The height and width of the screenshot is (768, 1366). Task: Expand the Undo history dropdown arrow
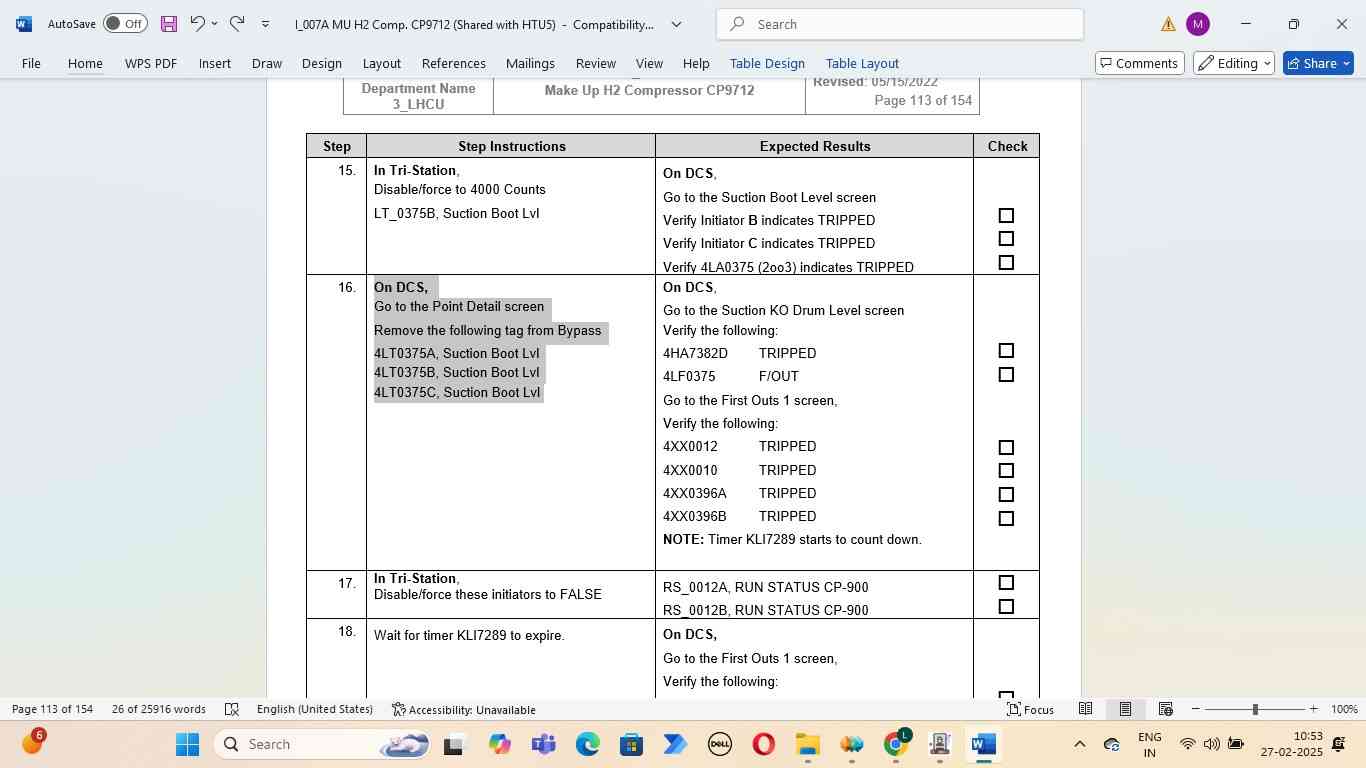pyautogui.click(x=214, y=24)
